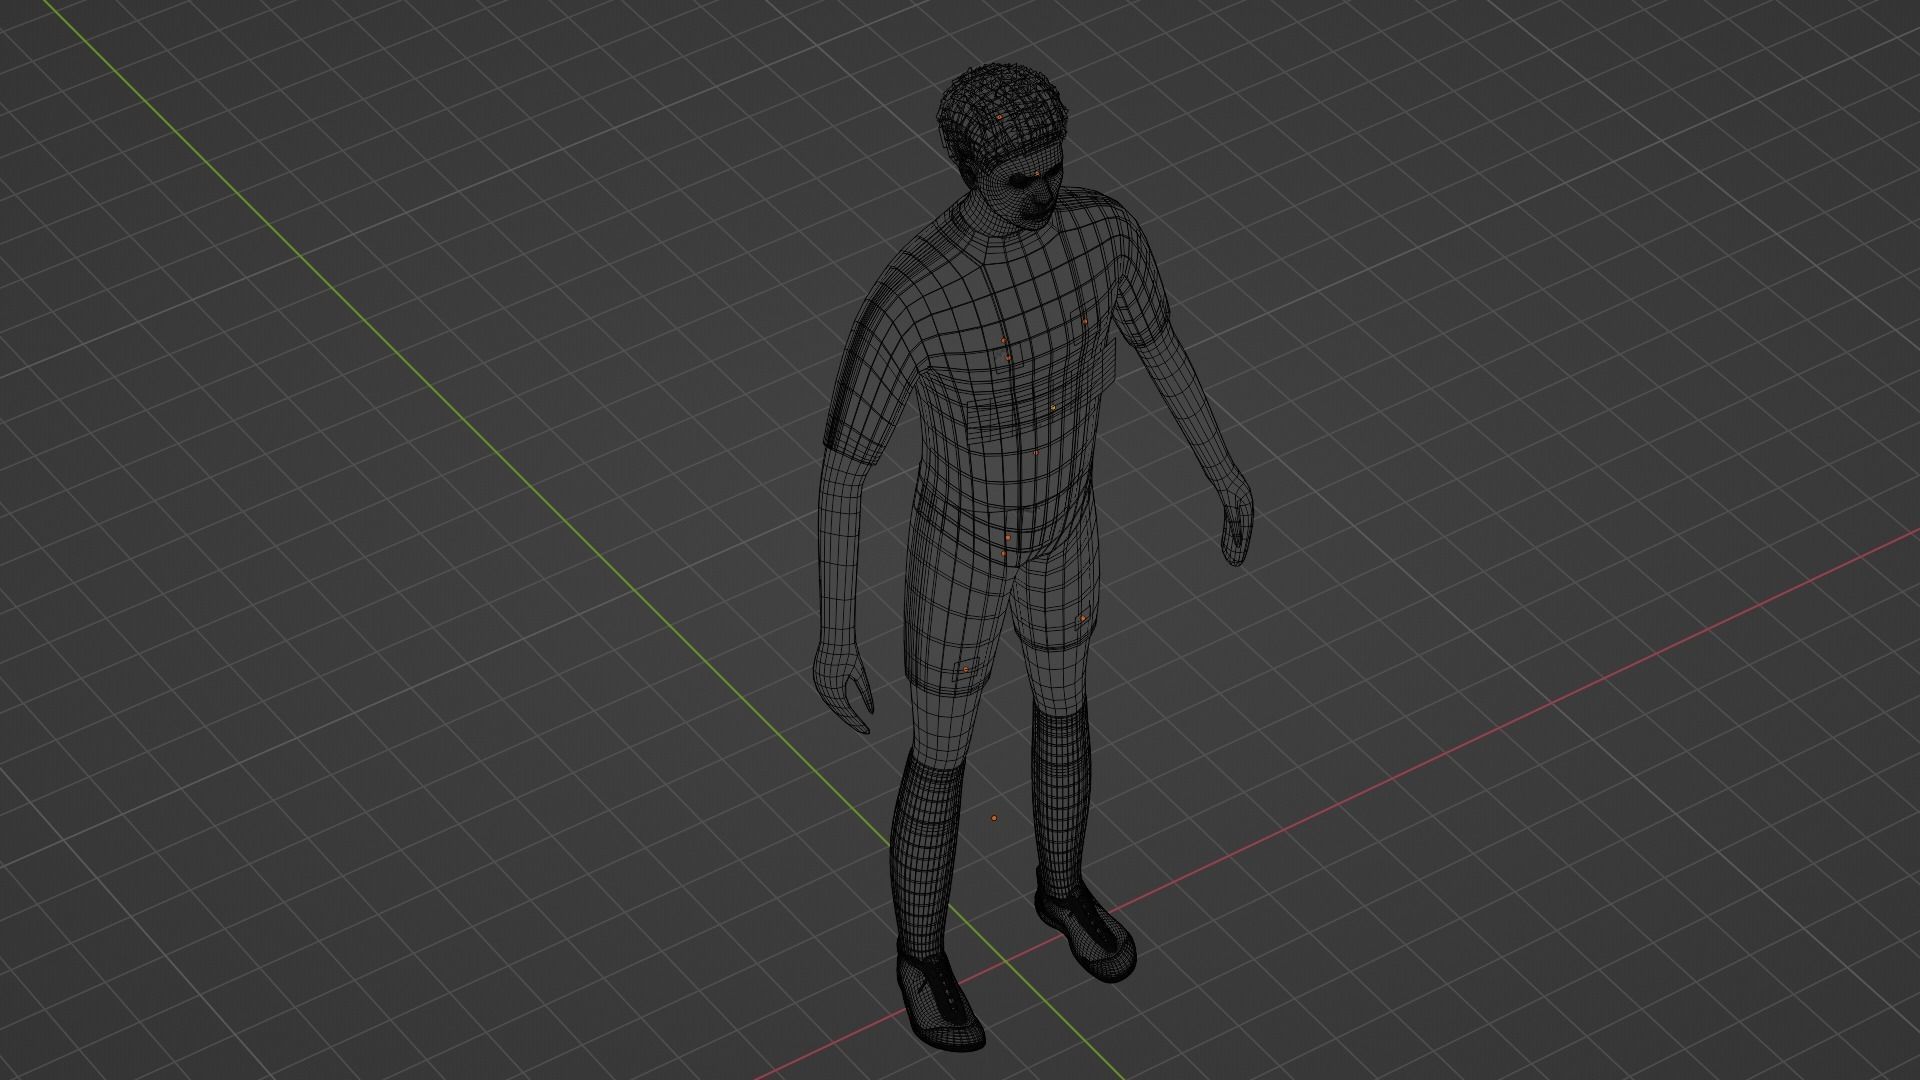Click the orange origin dot inside the hair
Screen dimensions: 1920x1080
998,118
